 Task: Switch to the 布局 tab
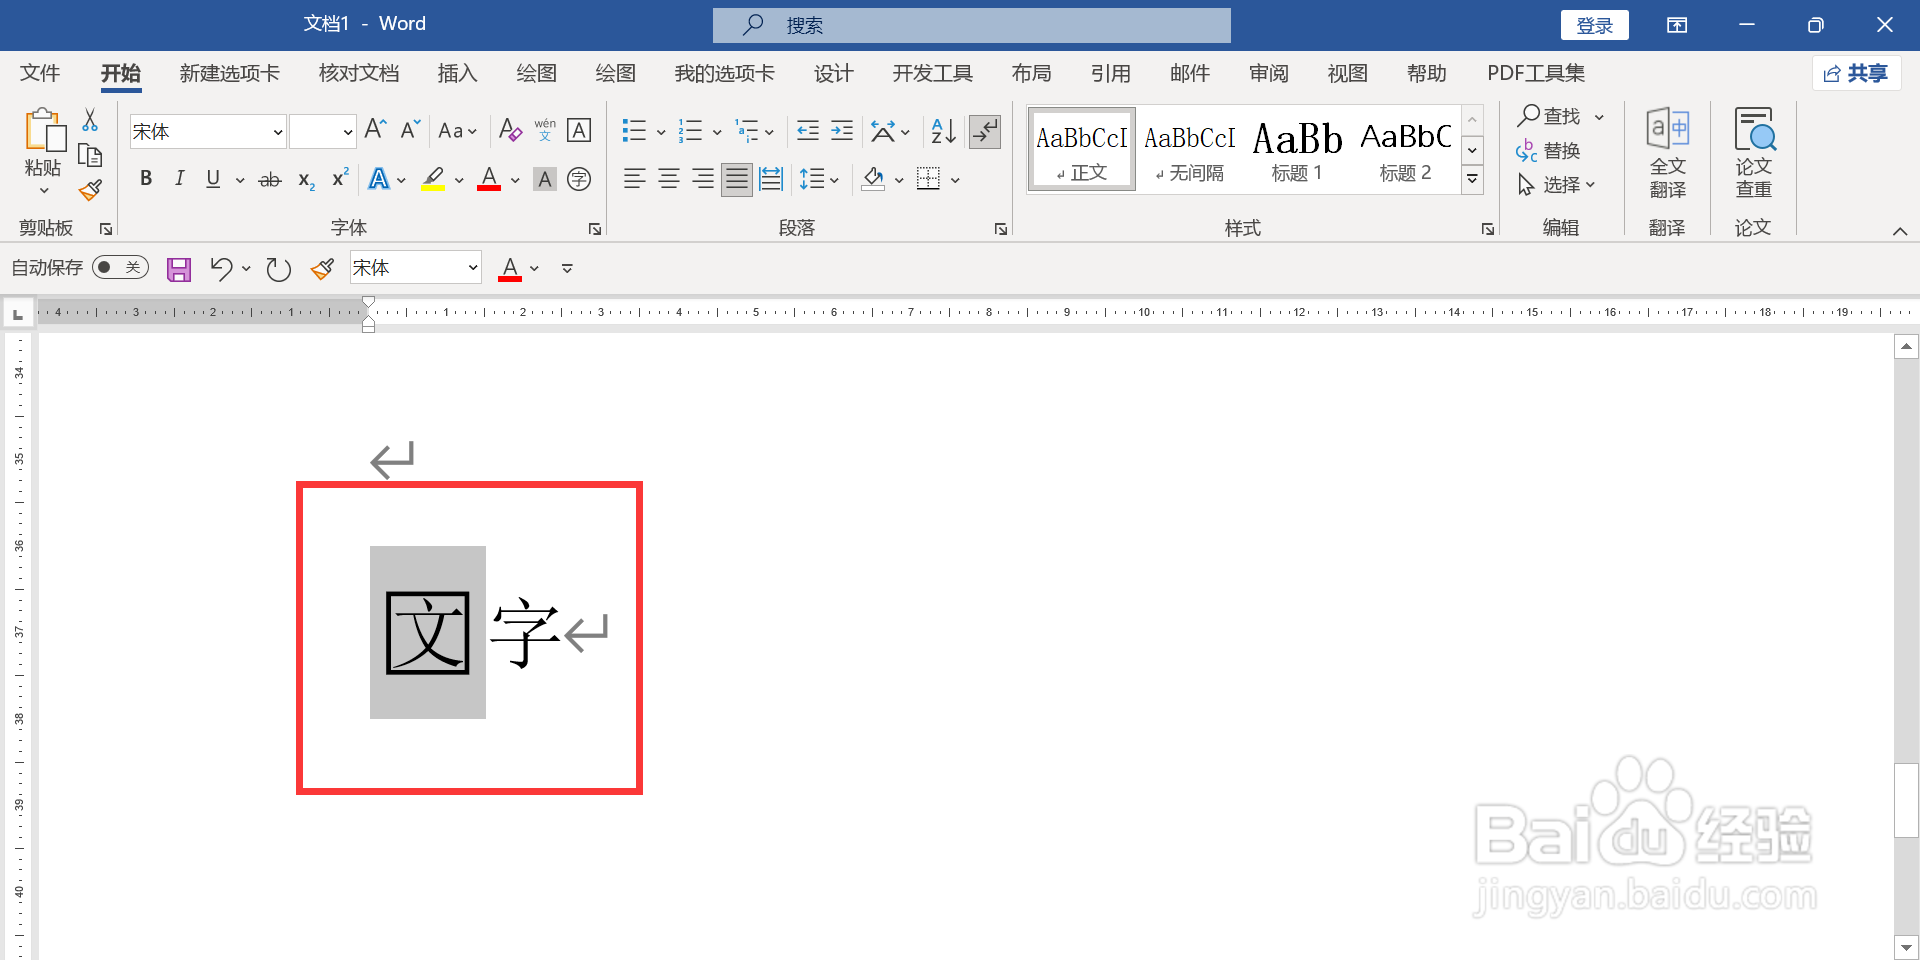click(1031, 73)
